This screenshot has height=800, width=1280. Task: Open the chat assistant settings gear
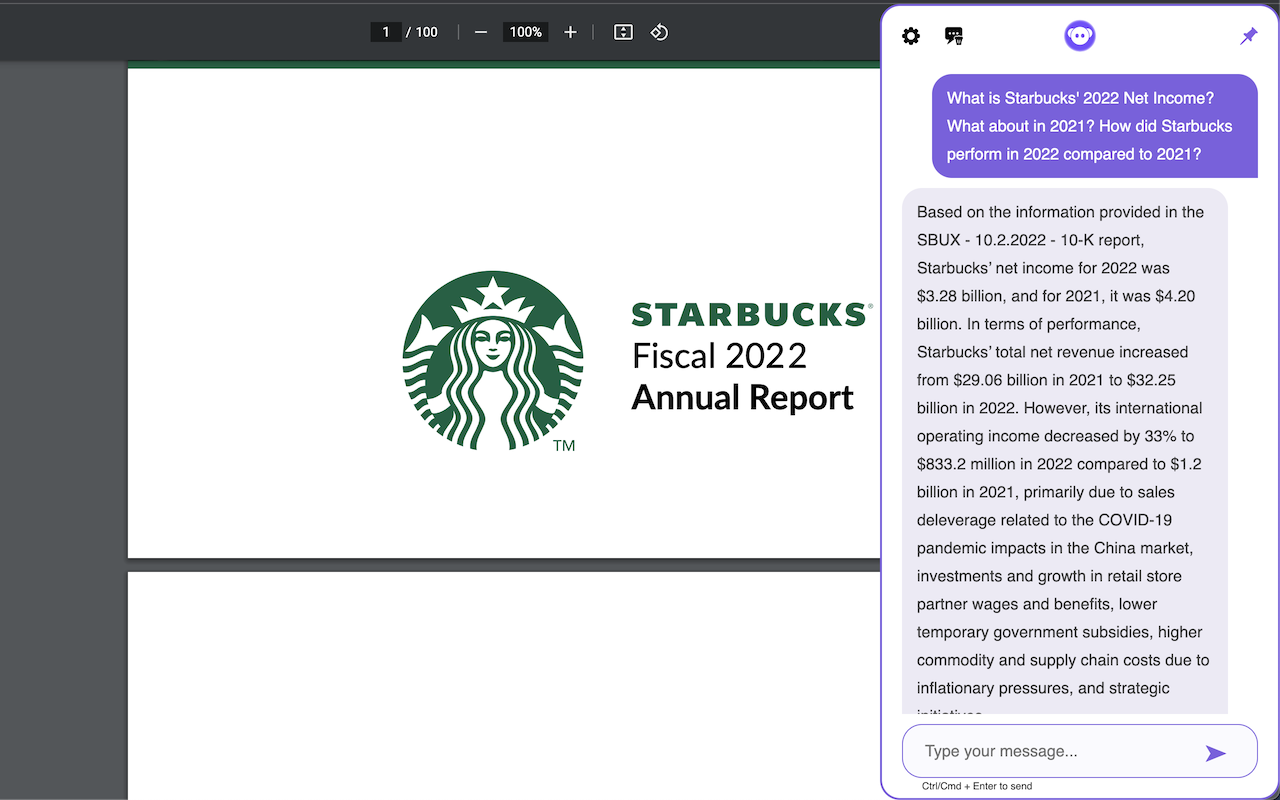[x=910, y=36]
